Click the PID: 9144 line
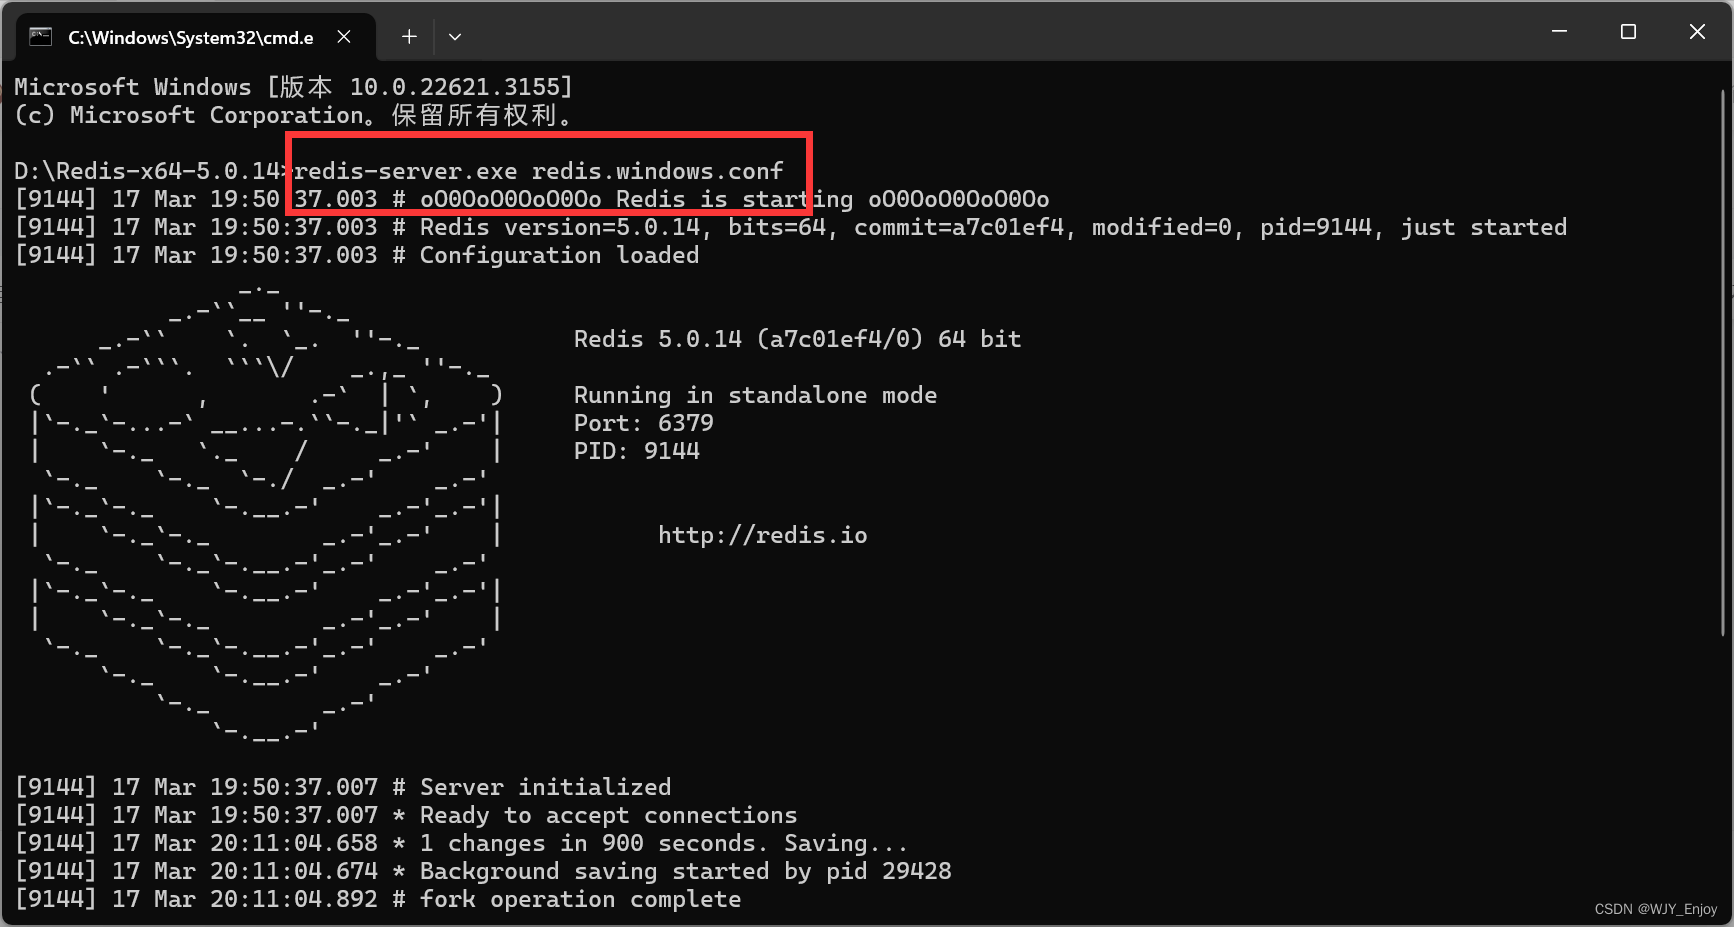The height and width of the screenshot is (927, 1734). [636, 451]
